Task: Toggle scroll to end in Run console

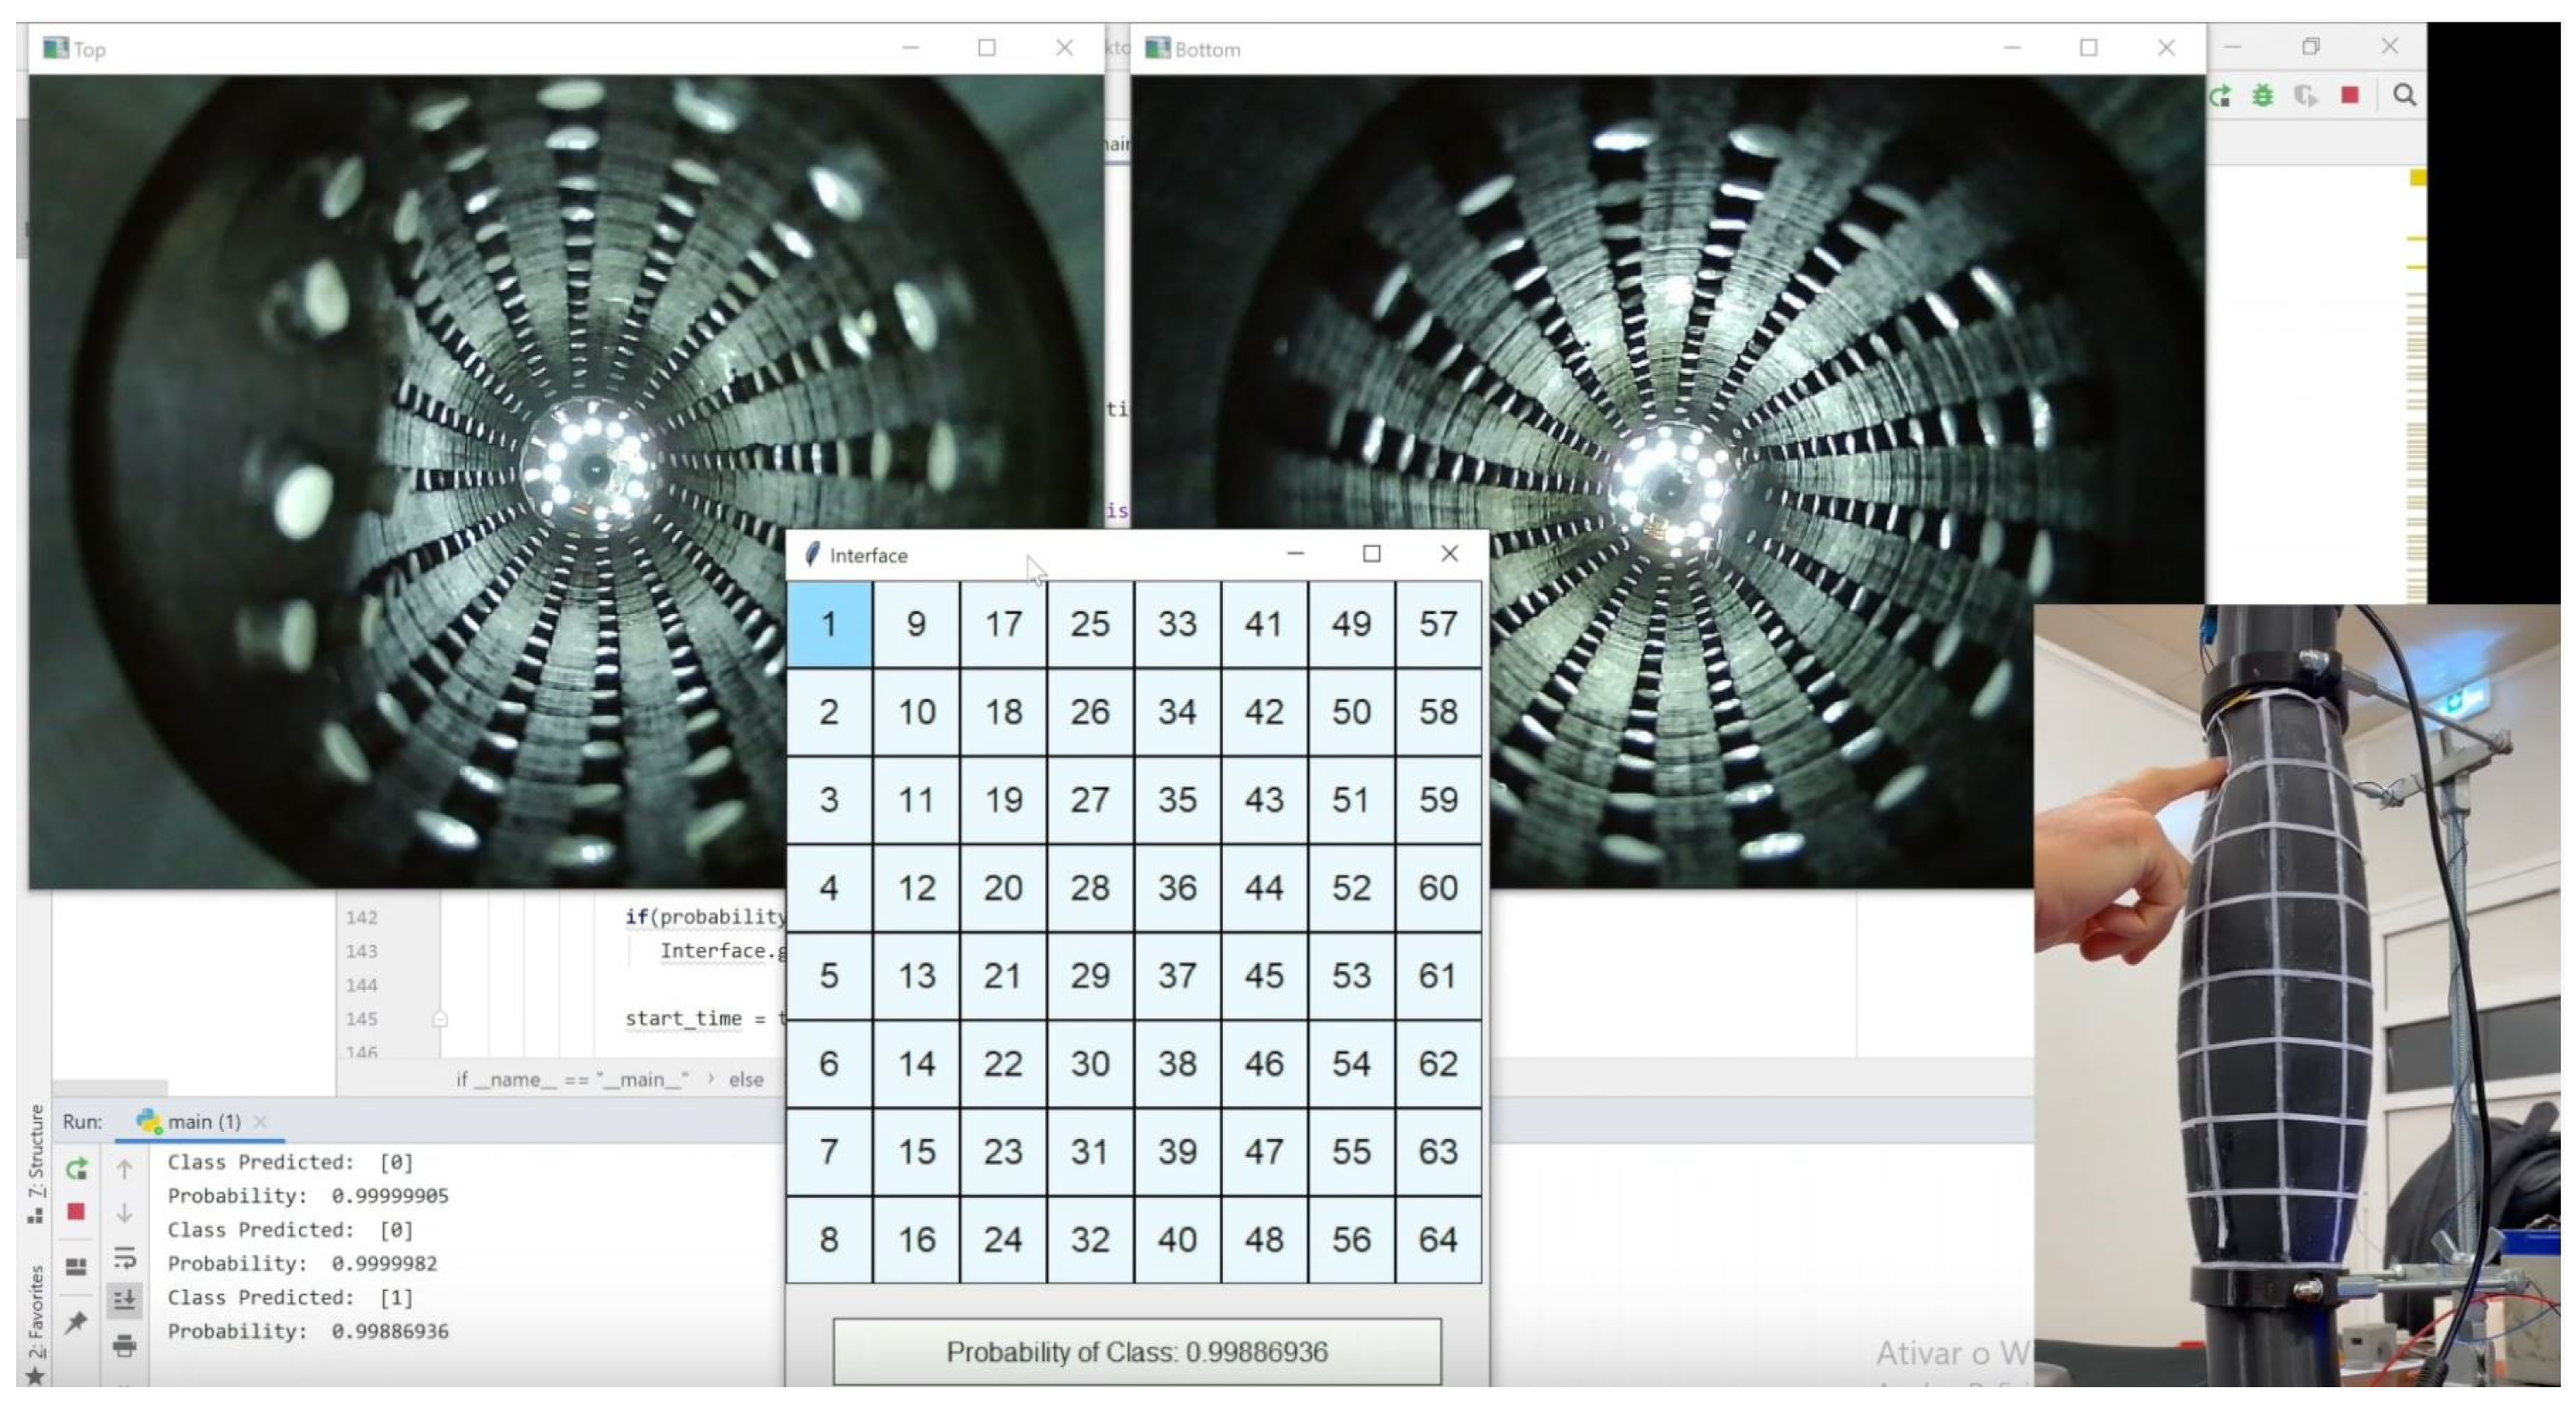Action: tap(124, 1300)
